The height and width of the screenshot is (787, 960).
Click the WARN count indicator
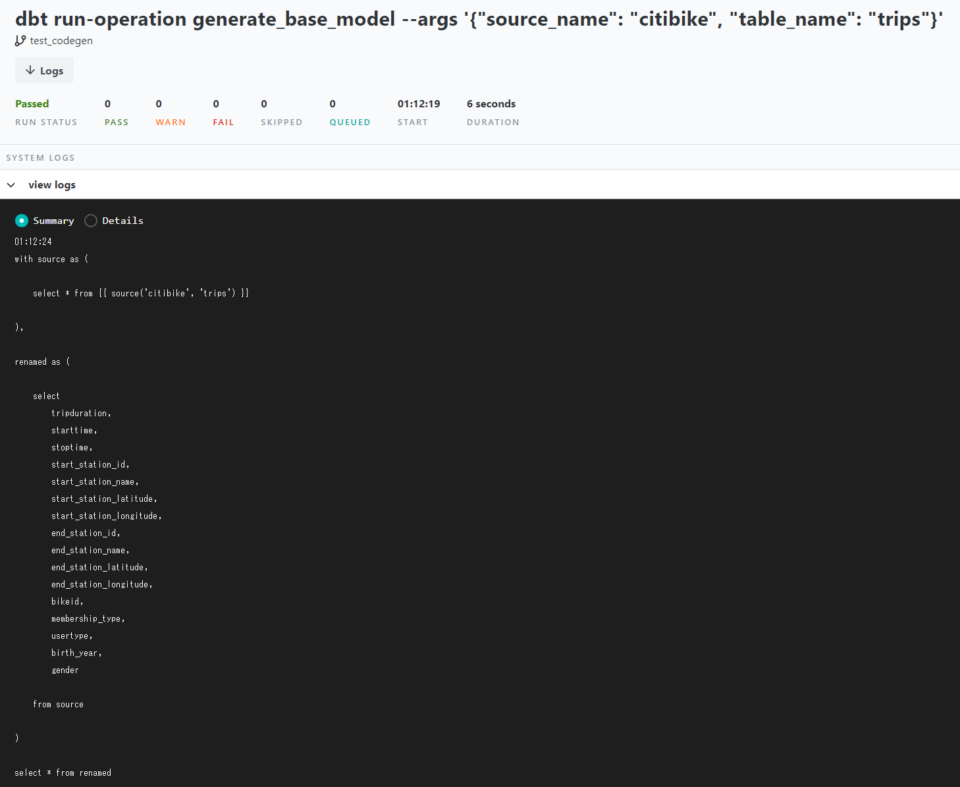click(170, 112)
